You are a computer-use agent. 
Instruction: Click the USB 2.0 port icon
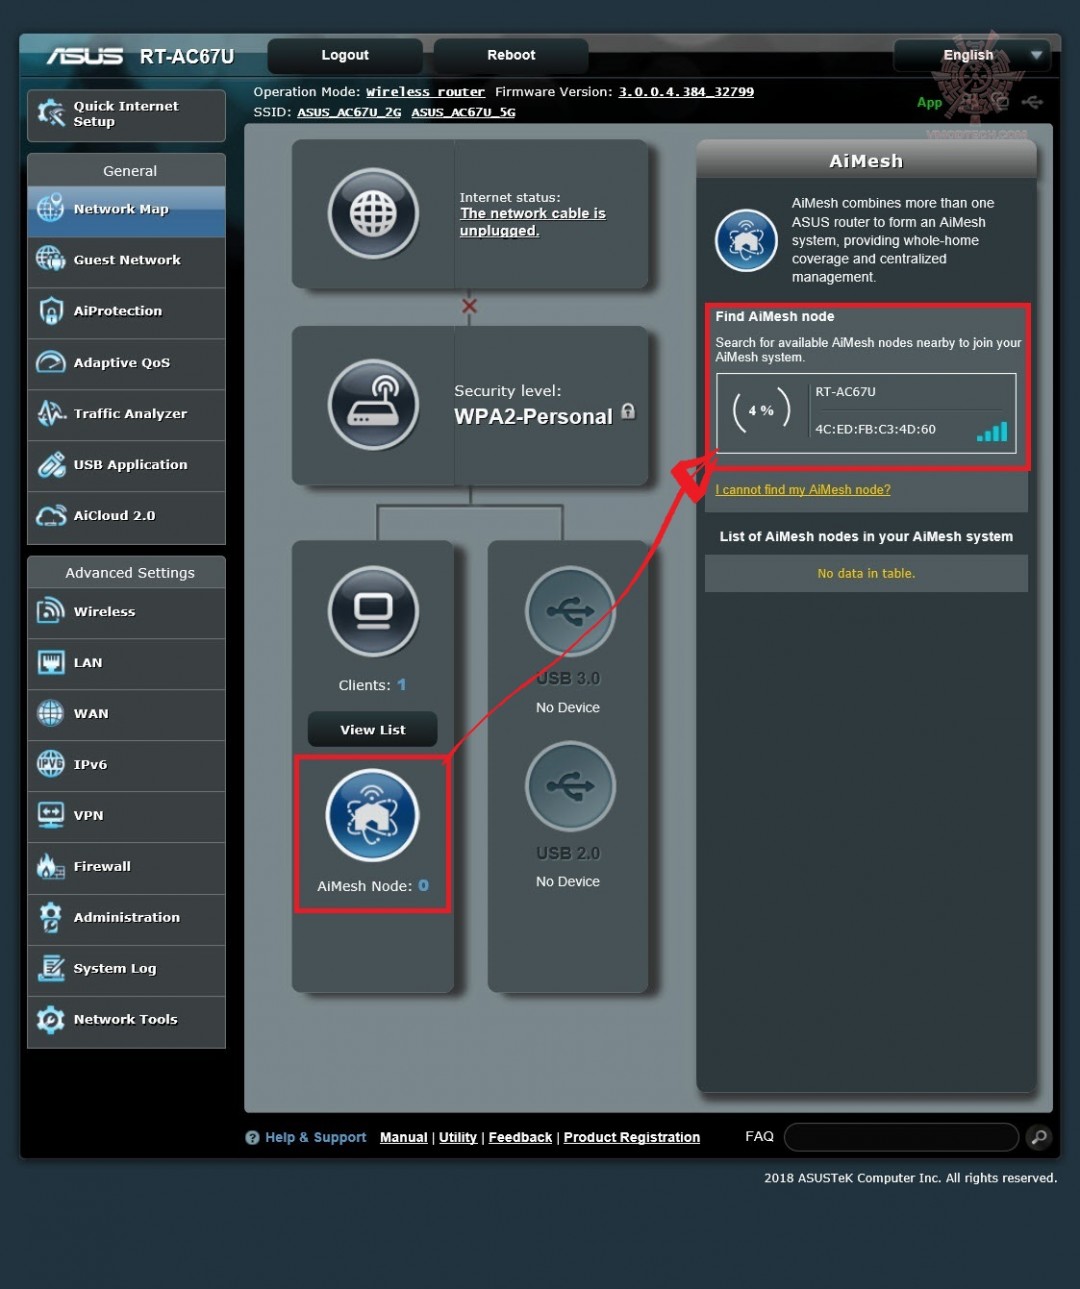tap(570, 786)
